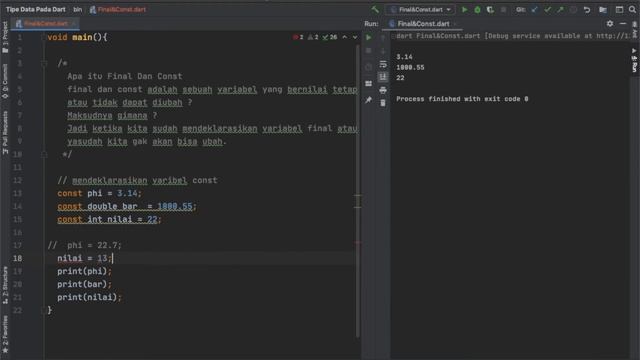Hide the Run tool window with the minus icon
This screenshot has width=640, height=360.
coord(623,24)
